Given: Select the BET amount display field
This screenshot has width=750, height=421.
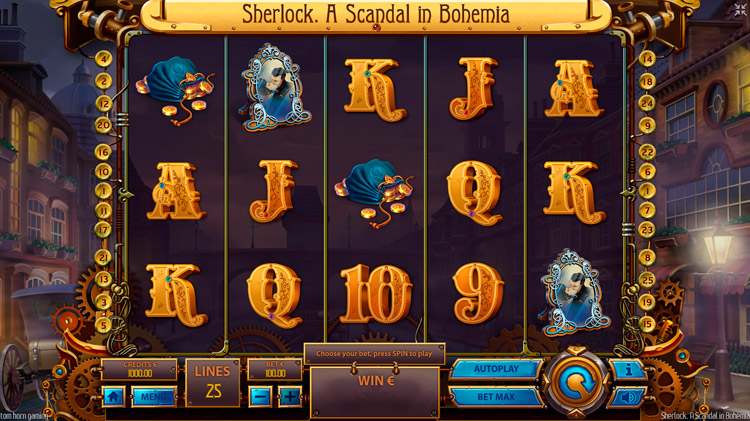Looking at the screenshot, I should (x=275, y=370).
